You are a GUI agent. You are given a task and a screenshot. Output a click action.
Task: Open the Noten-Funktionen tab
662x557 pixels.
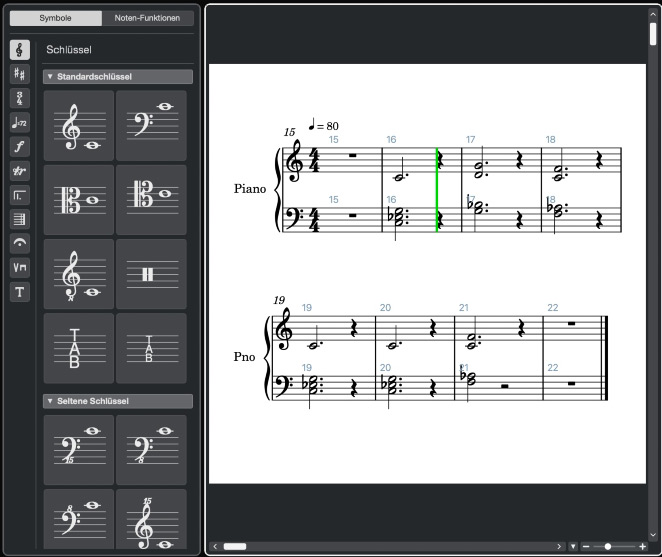147,18
